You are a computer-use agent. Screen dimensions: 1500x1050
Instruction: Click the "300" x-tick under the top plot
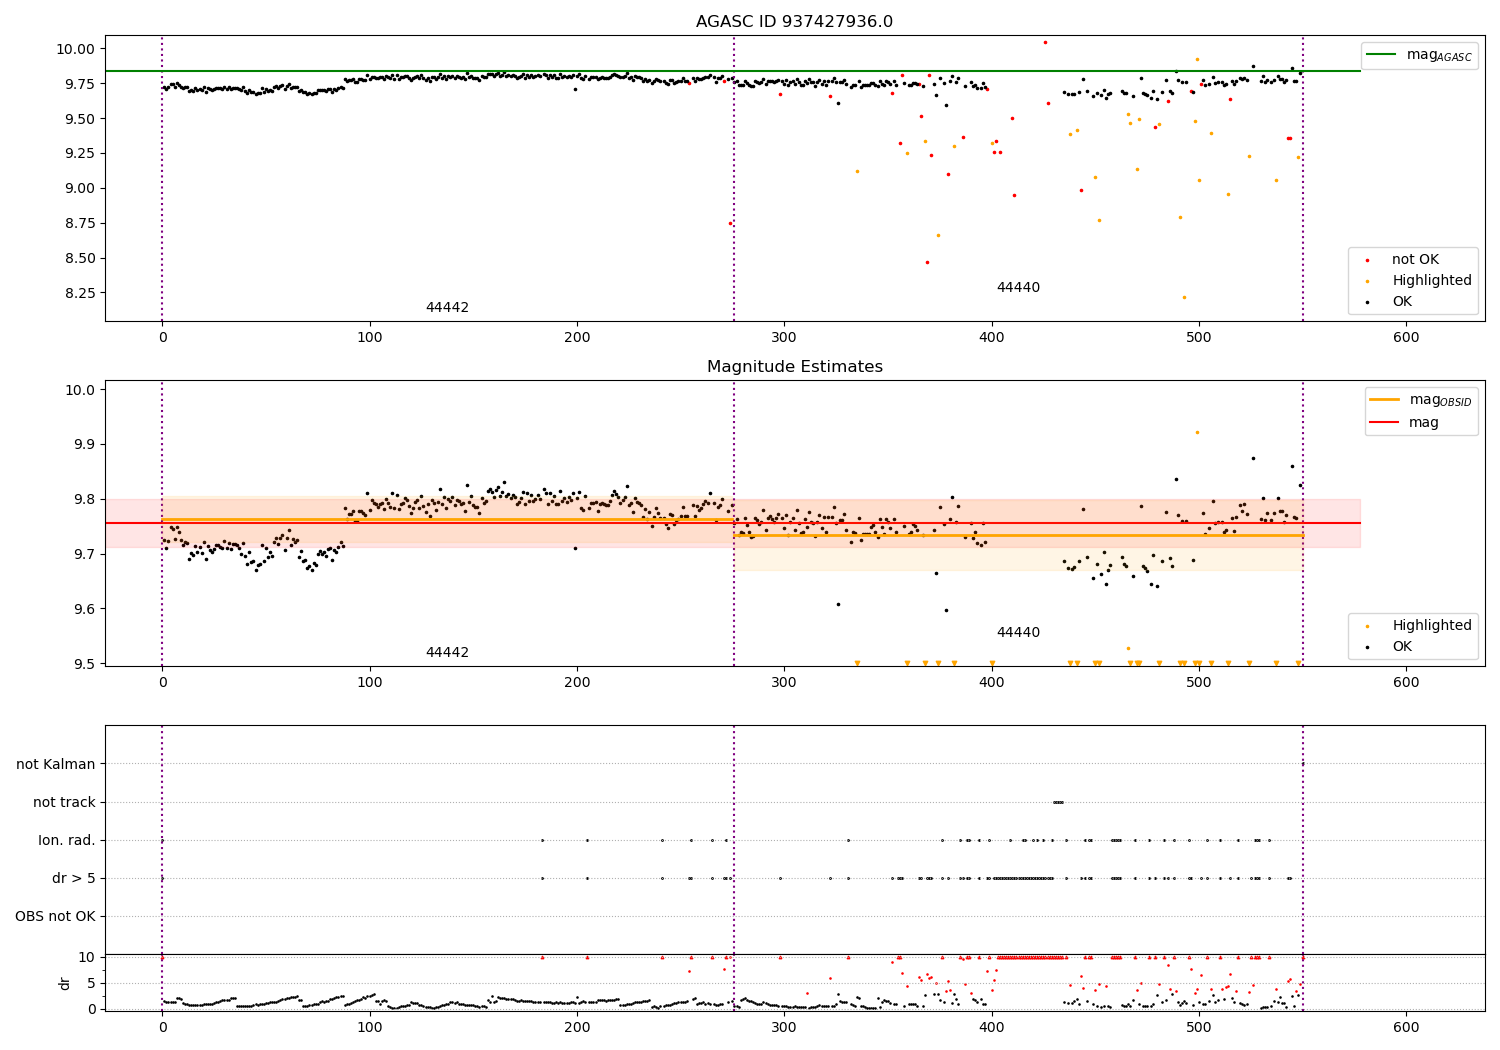[x=784, y=338]
